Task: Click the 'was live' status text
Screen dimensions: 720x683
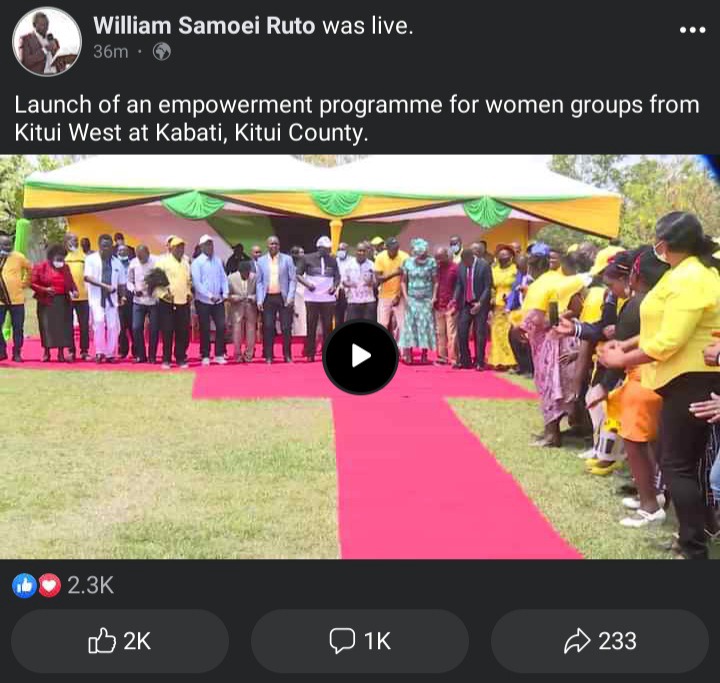Action: pos(367,26)
